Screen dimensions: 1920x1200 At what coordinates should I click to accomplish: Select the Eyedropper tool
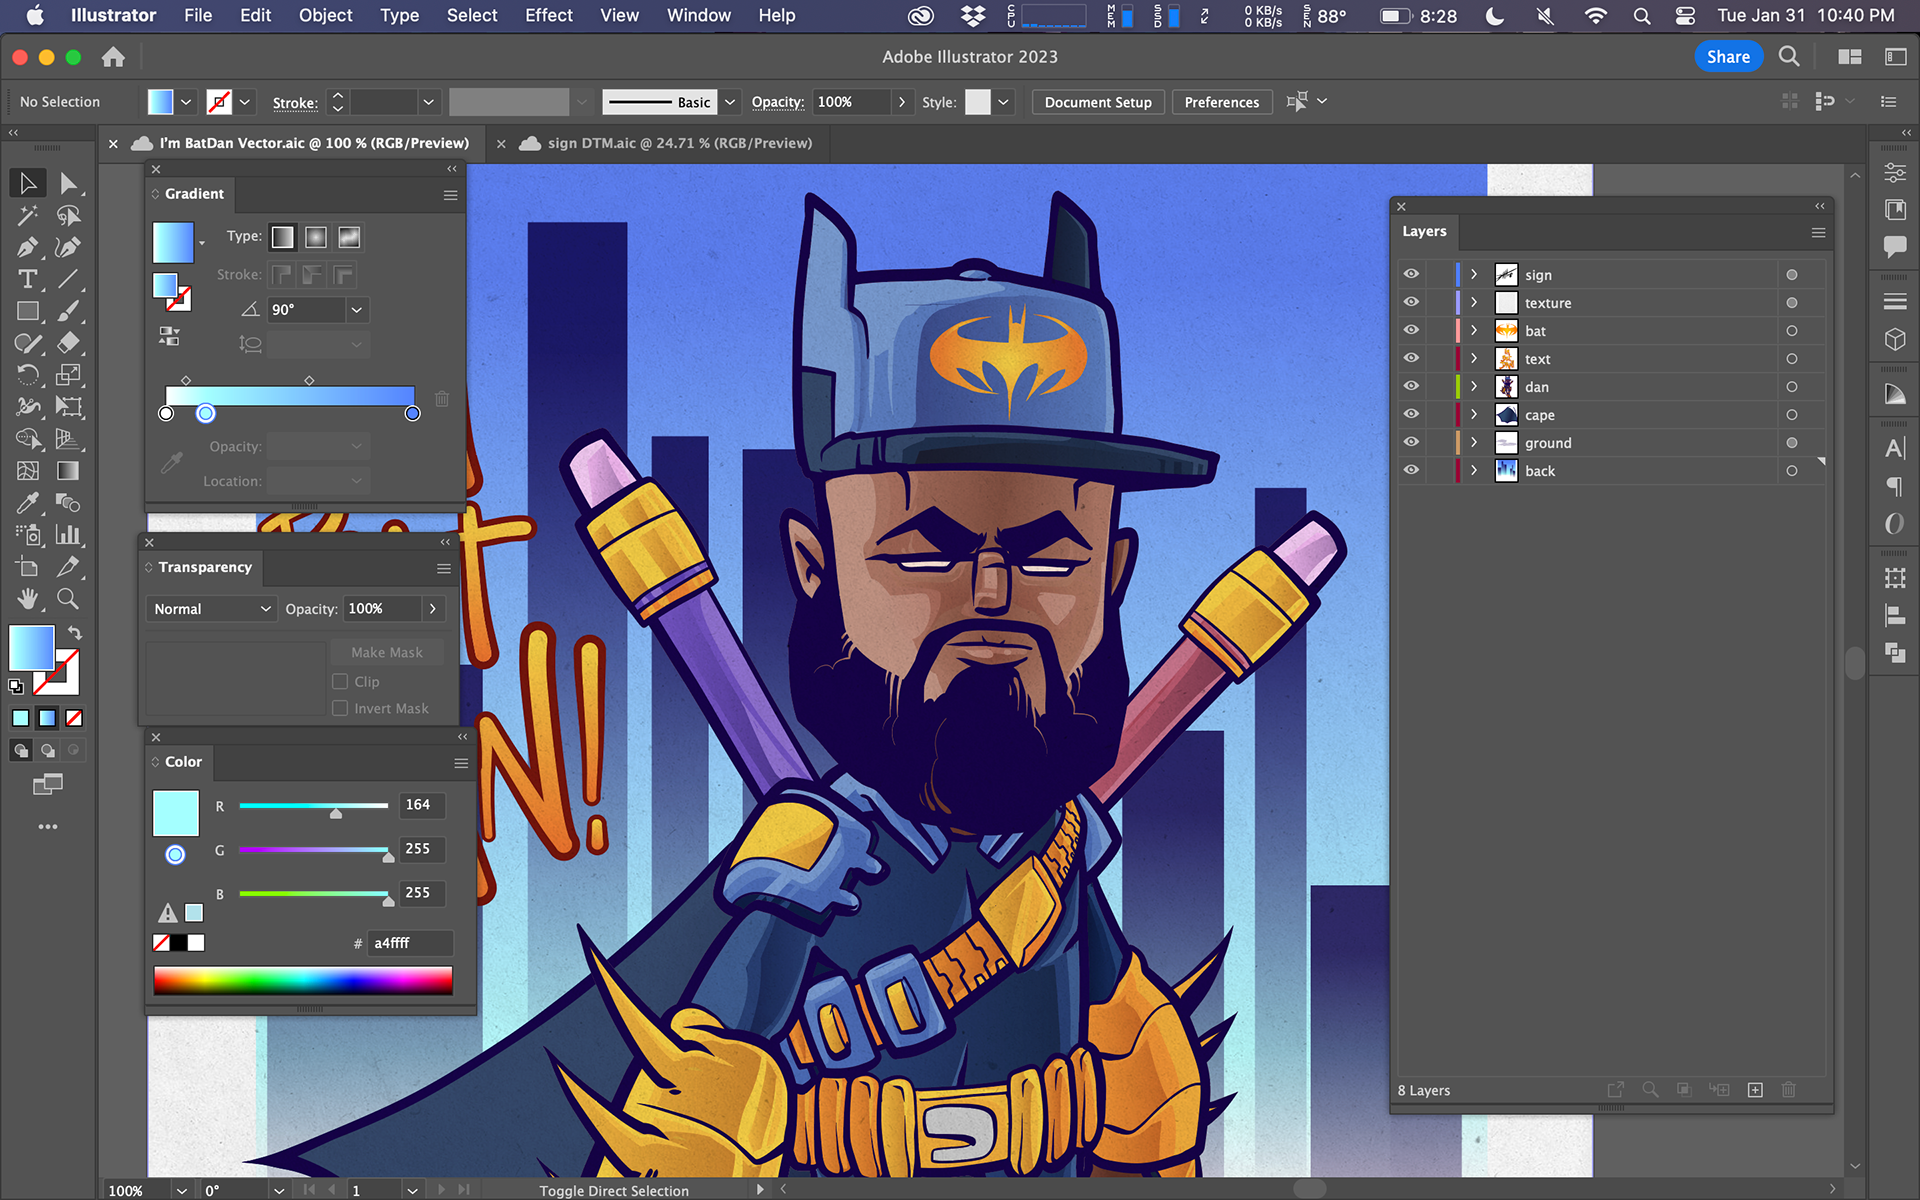click(28, 503)
